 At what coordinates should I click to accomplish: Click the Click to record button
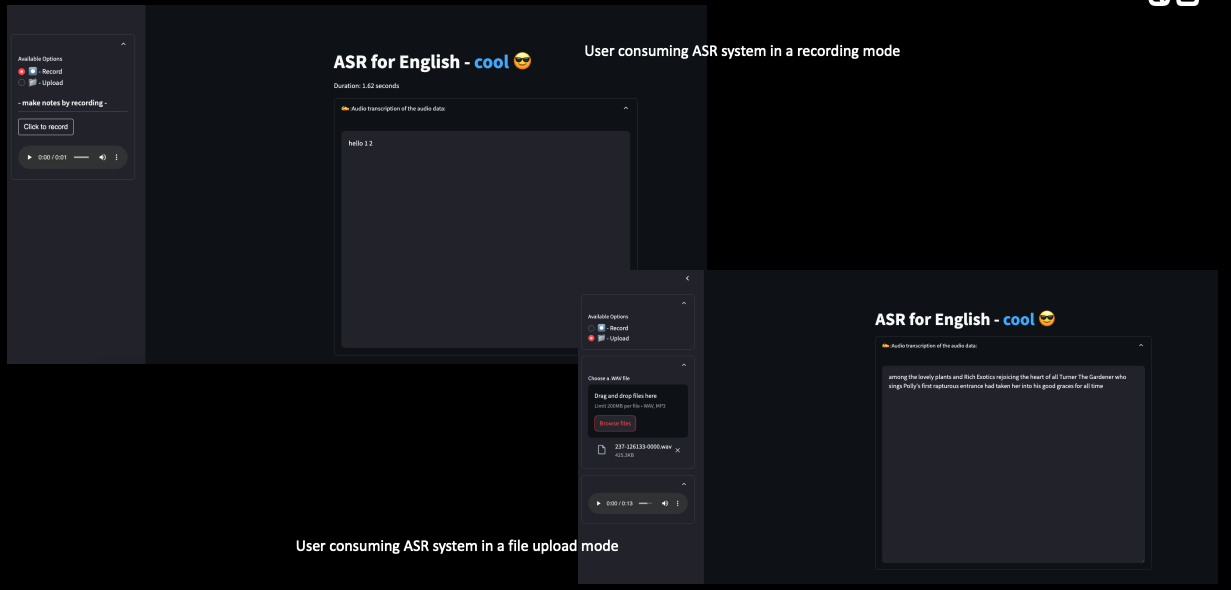coord(45,126)
